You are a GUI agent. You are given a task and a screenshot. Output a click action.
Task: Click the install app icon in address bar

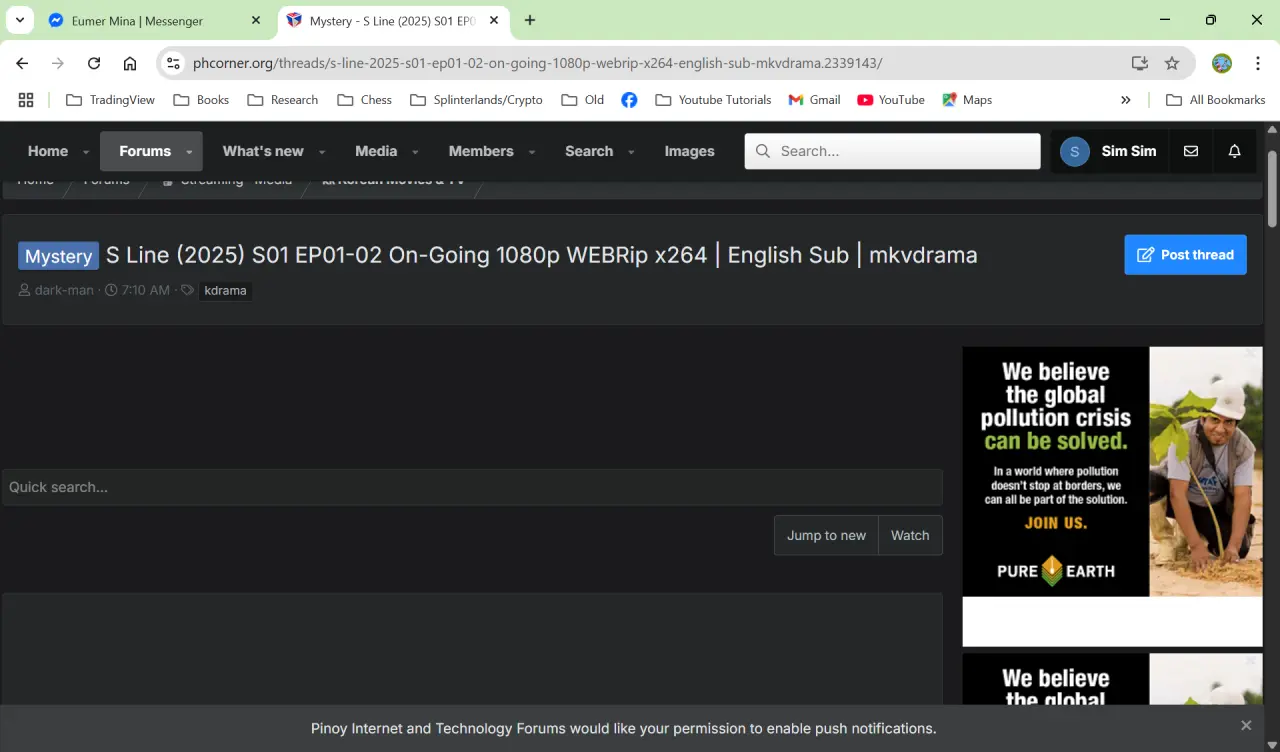point(1139,63)
